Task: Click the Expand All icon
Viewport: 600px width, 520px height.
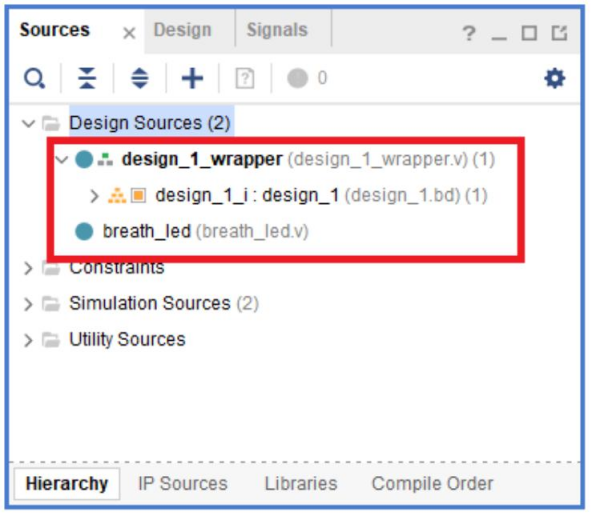Action: click(140, 78)
